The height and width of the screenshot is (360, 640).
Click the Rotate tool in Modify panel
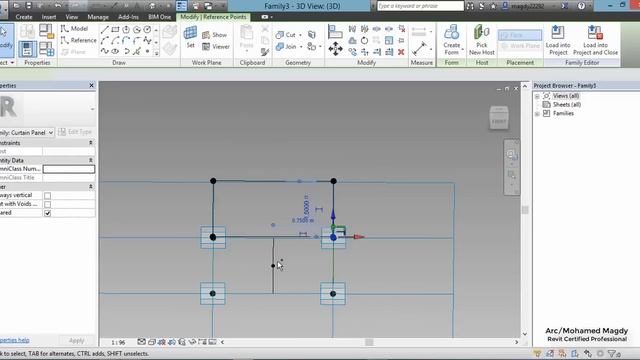pos(364,40)
